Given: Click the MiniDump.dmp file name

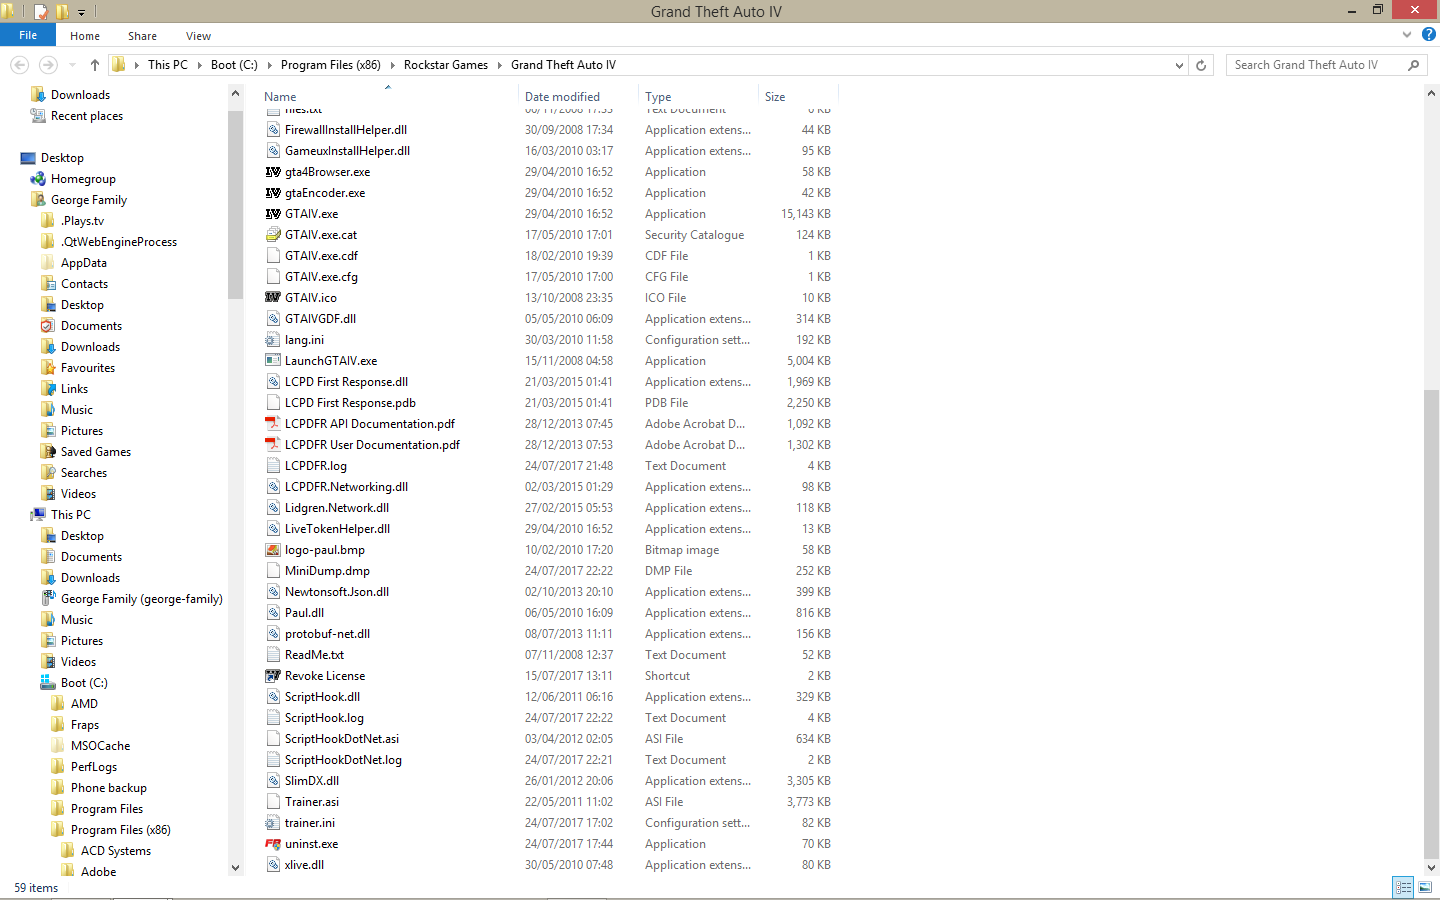Looking at the screenshot, I should point(327,571).
